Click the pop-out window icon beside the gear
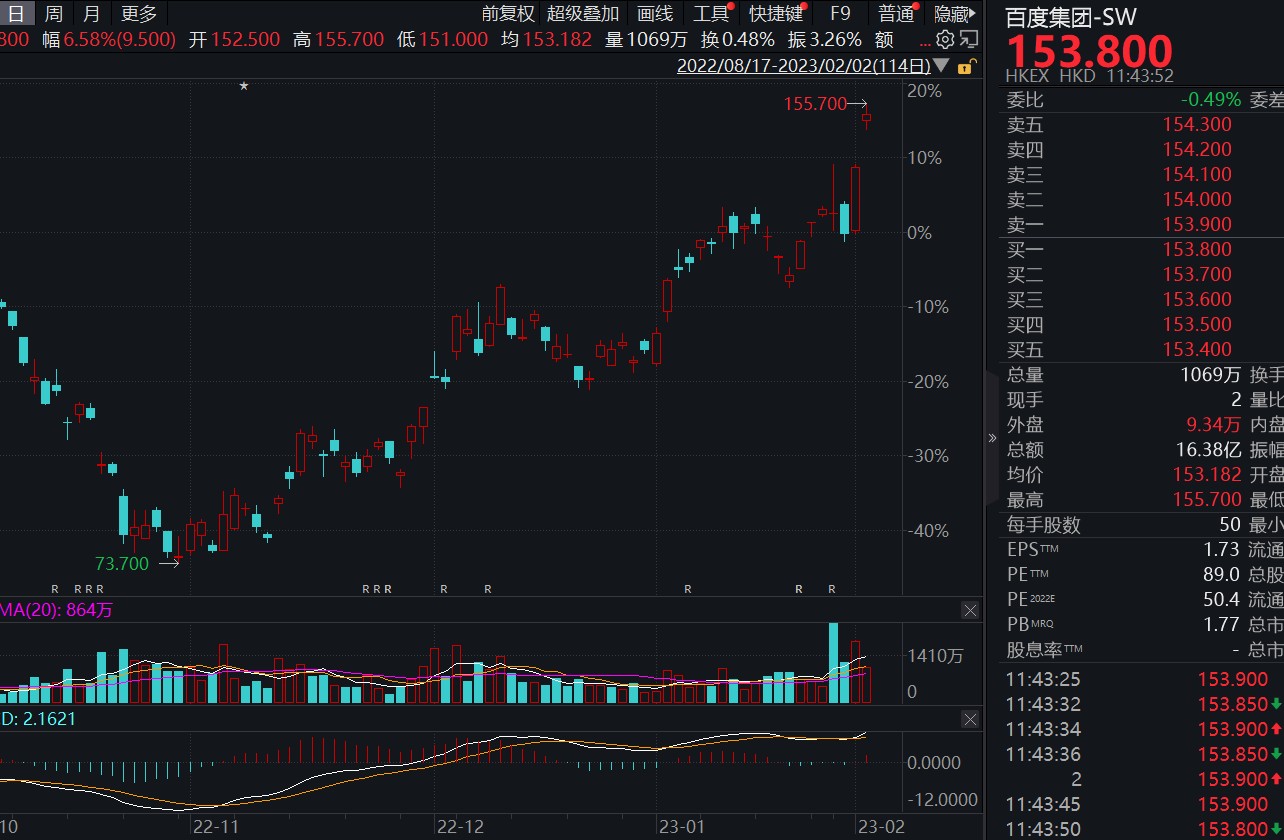The image size is (1284, 840). [x=968, y=40]
